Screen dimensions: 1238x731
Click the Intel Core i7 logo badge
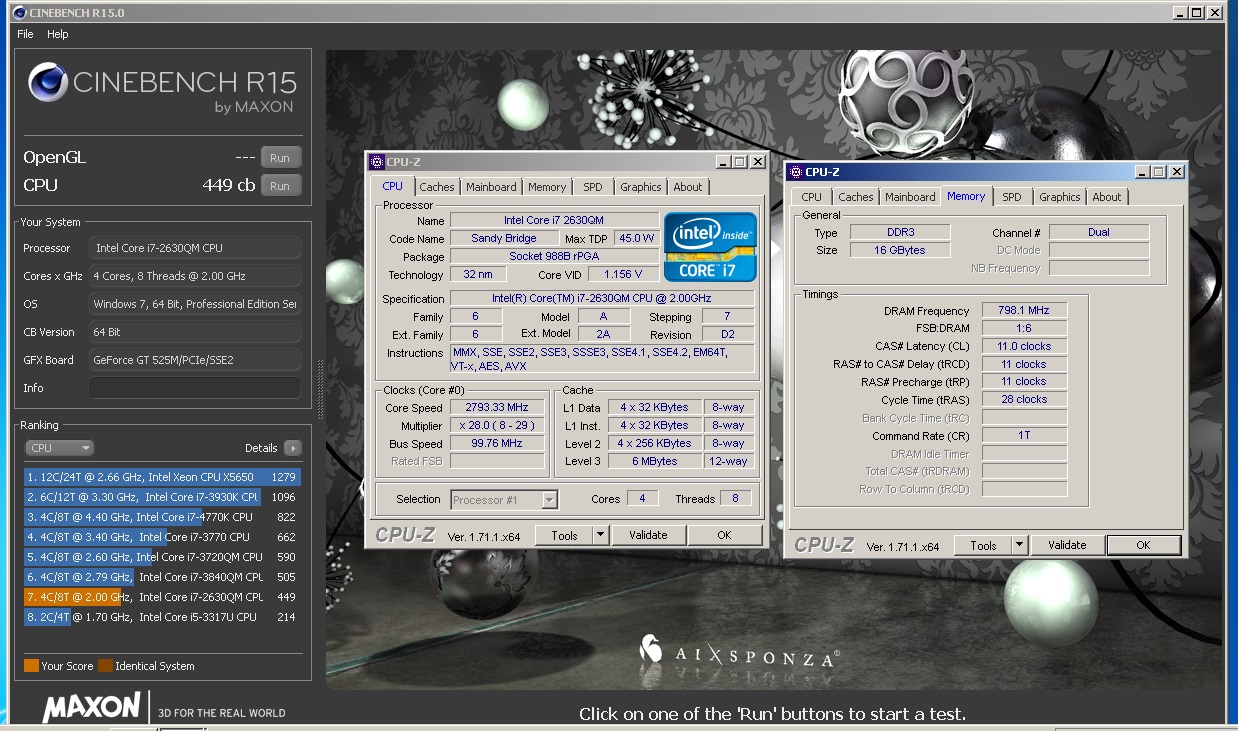710,247
